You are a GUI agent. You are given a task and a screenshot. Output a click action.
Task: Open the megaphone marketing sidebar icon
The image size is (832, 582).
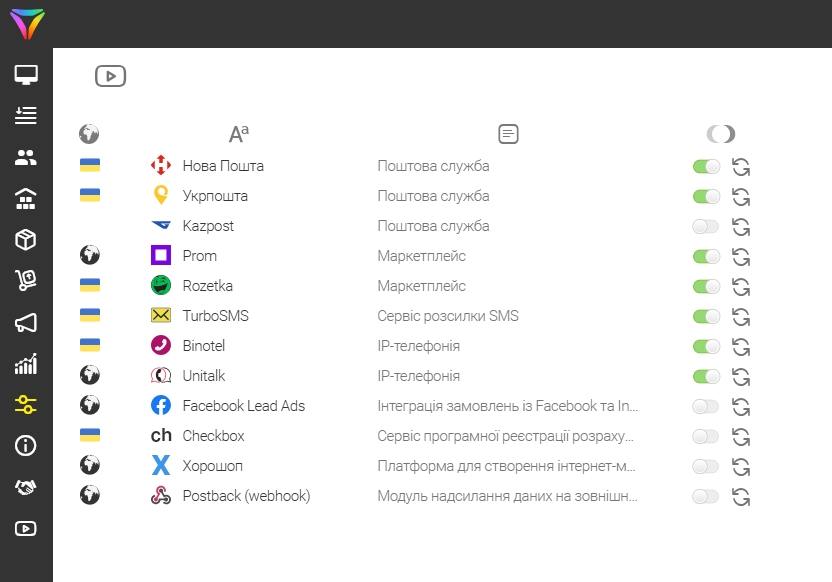(x=26, y=323)
